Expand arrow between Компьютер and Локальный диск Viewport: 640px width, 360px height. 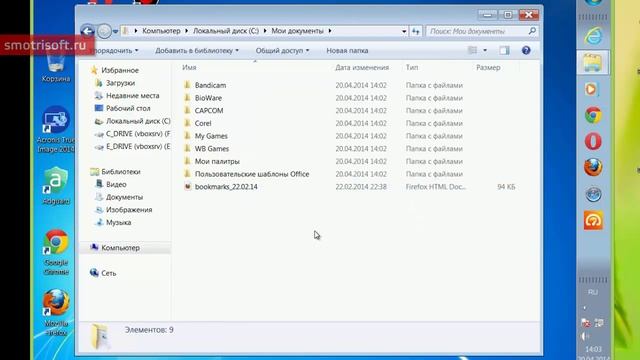[x=187, y=31]
